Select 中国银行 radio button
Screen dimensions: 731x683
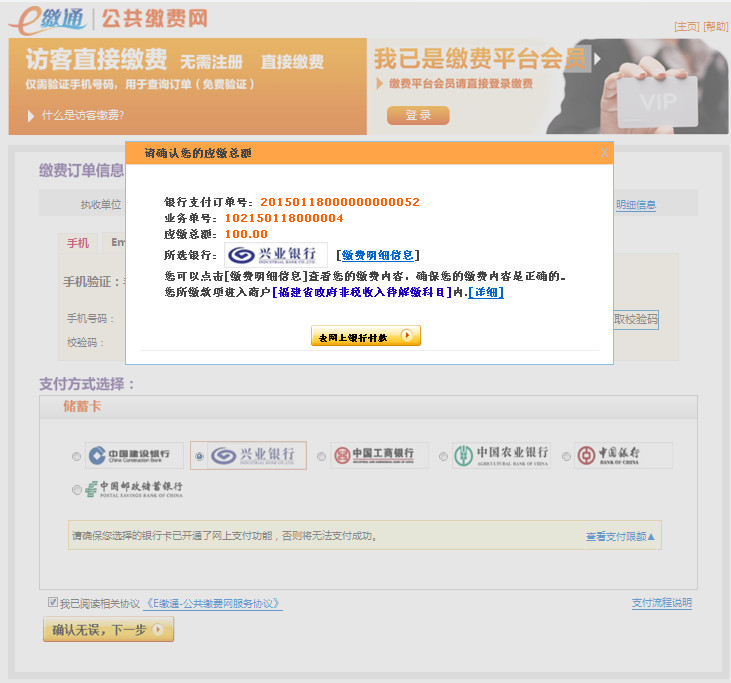[x=566, y=456]
